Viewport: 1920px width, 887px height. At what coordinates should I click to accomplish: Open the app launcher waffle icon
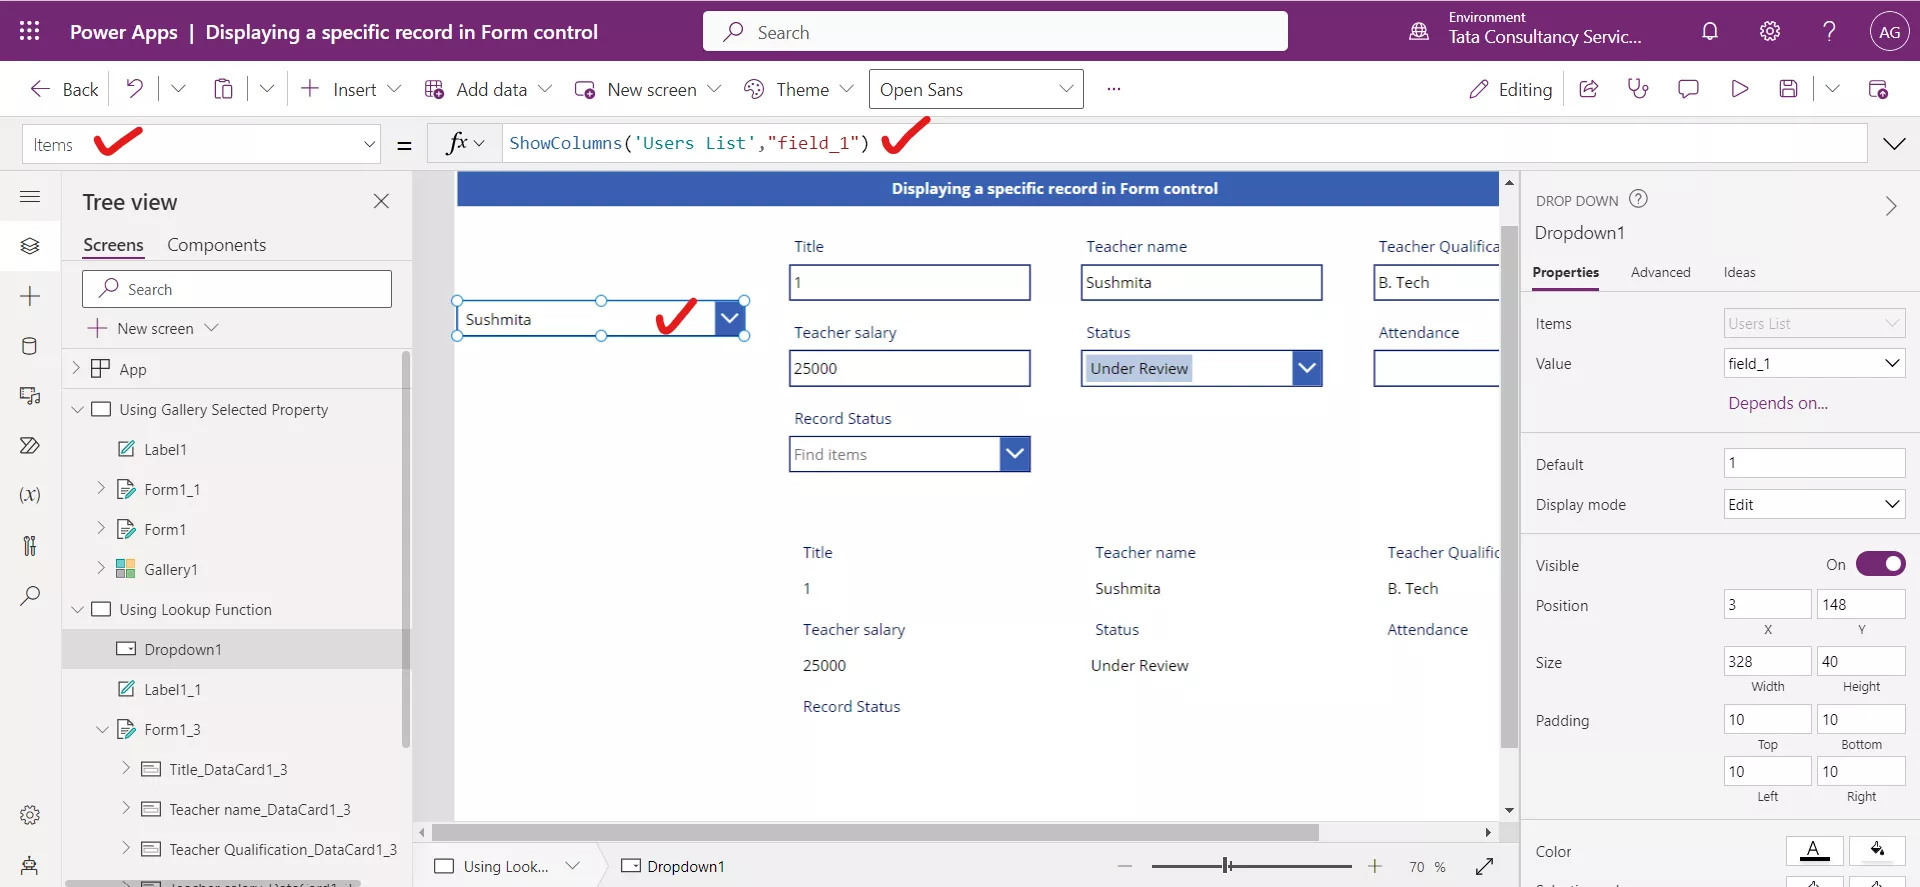(30, 31)
